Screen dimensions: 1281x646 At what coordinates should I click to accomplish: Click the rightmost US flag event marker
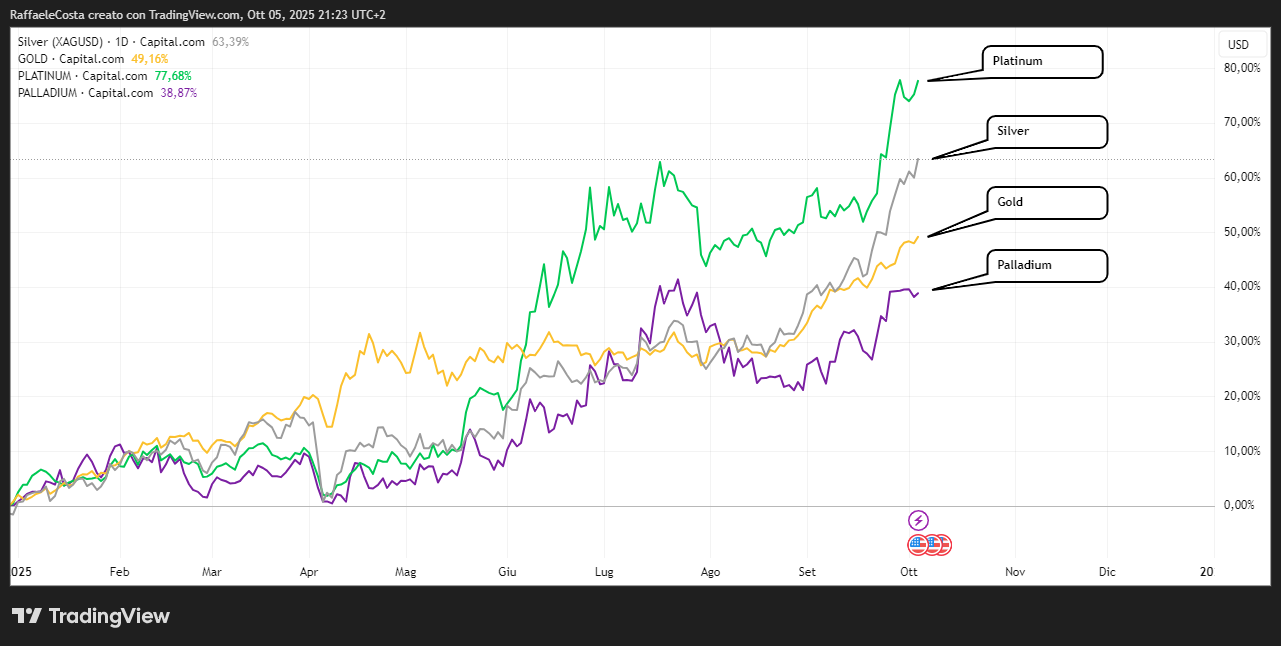(942, 545)
